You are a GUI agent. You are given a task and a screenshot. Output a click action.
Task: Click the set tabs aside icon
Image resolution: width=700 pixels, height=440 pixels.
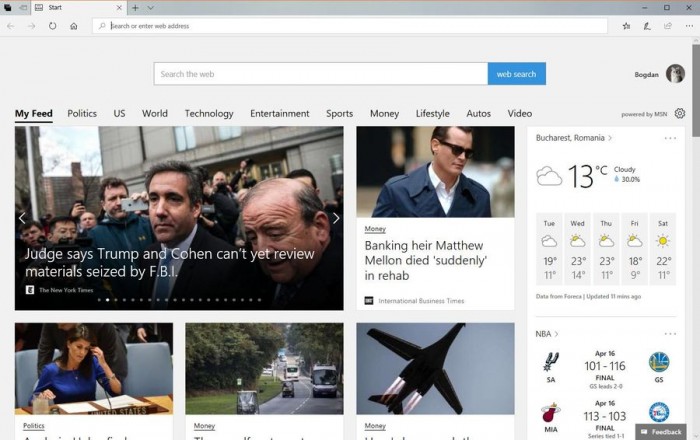tap(23, 8)
